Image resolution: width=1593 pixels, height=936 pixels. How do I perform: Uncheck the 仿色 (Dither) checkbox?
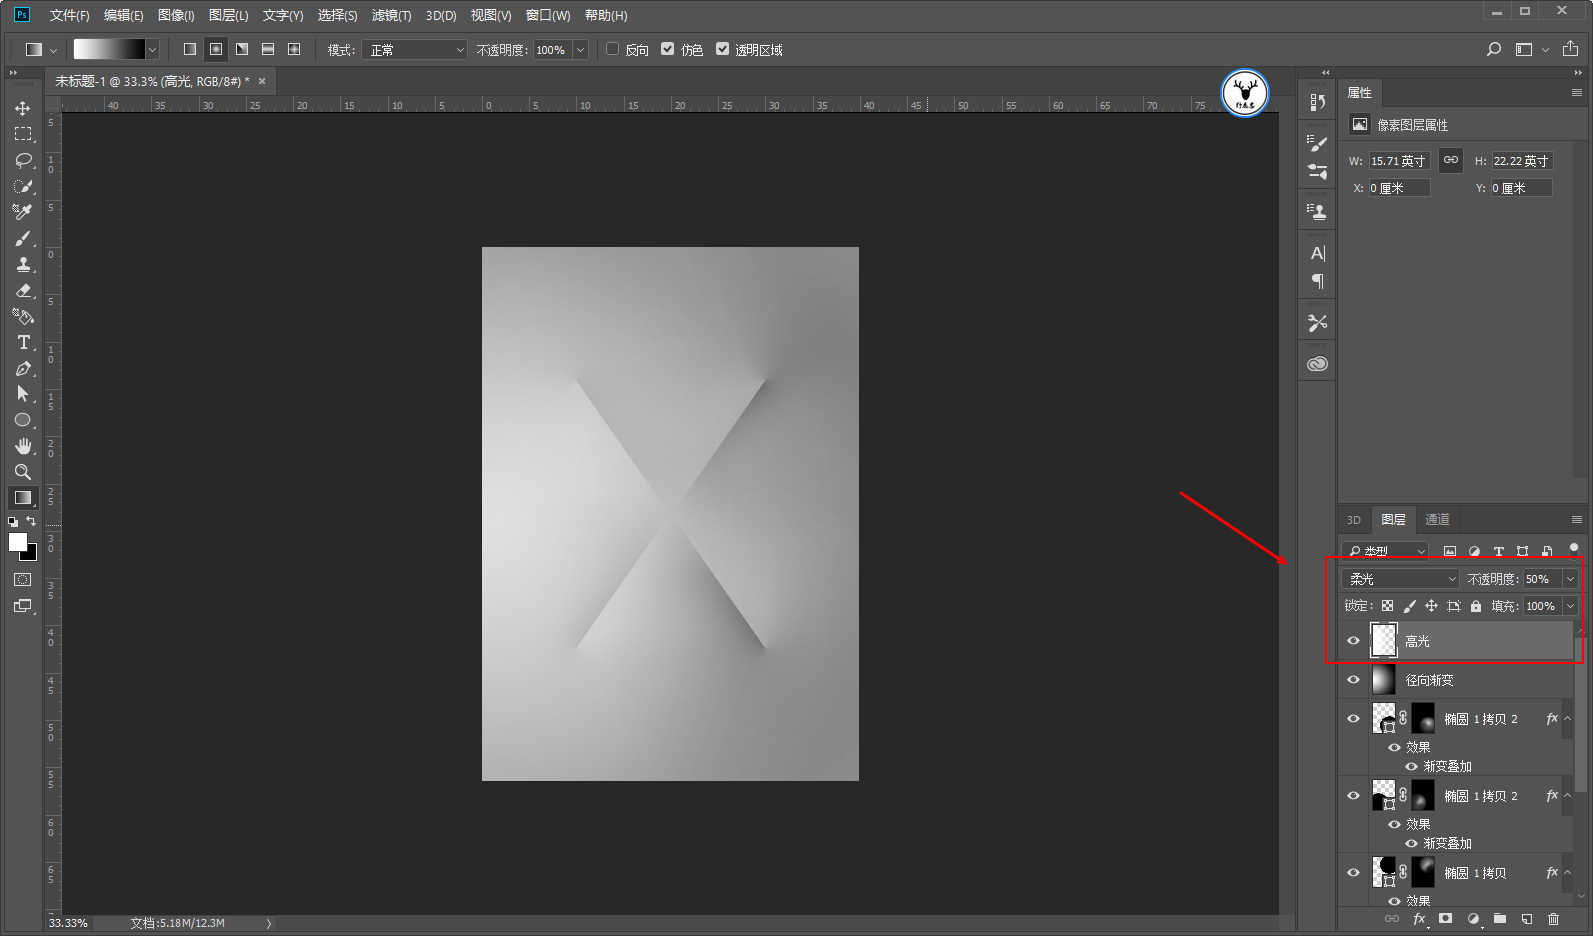[668, 49]
